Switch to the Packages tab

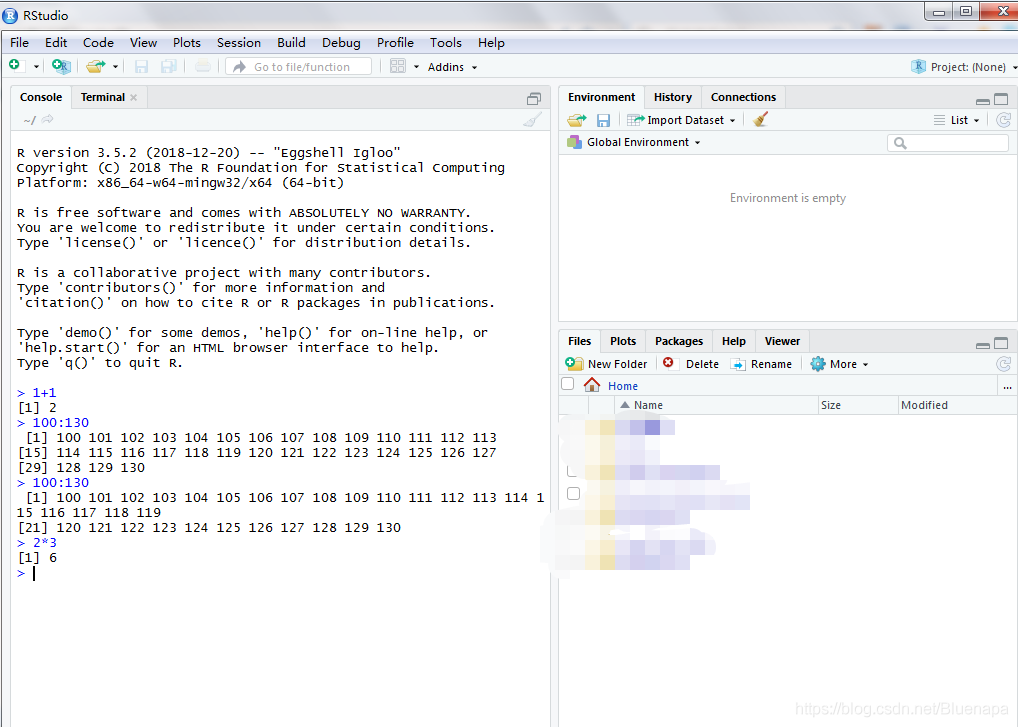(x=678, y=341)
